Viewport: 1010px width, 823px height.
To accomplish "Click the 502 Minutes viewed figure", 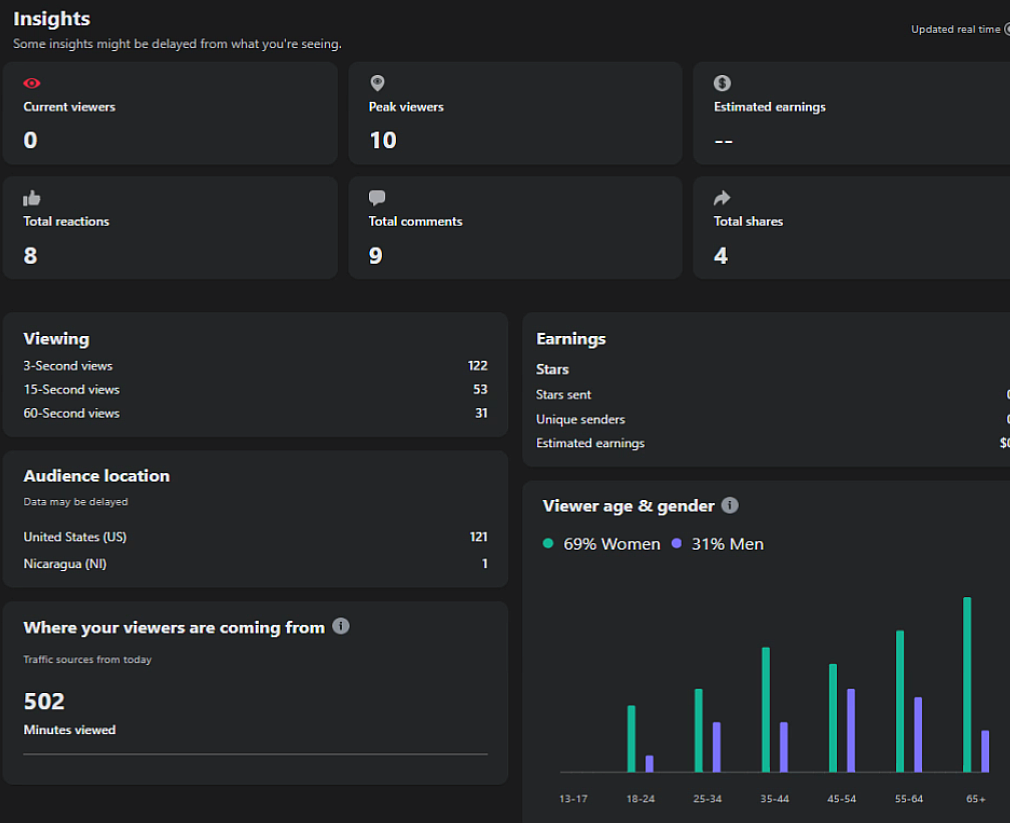I will pyautogui.click(x=44, y=701).
